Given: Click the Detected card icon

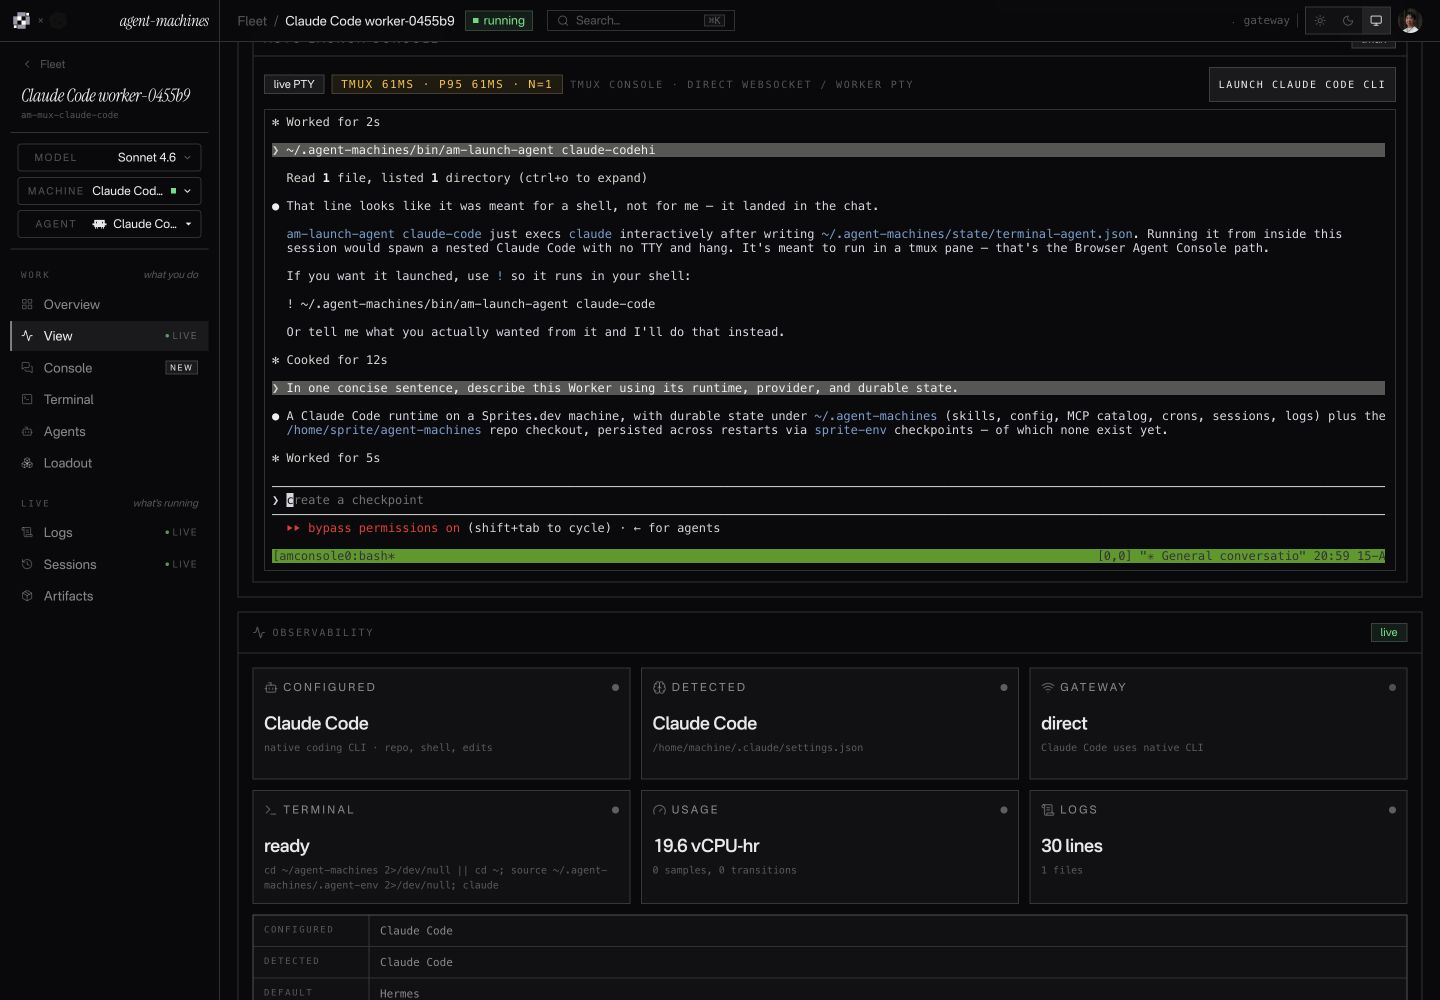Looking at the screenshot, I should pyautogui.click(x=659, y=687).
